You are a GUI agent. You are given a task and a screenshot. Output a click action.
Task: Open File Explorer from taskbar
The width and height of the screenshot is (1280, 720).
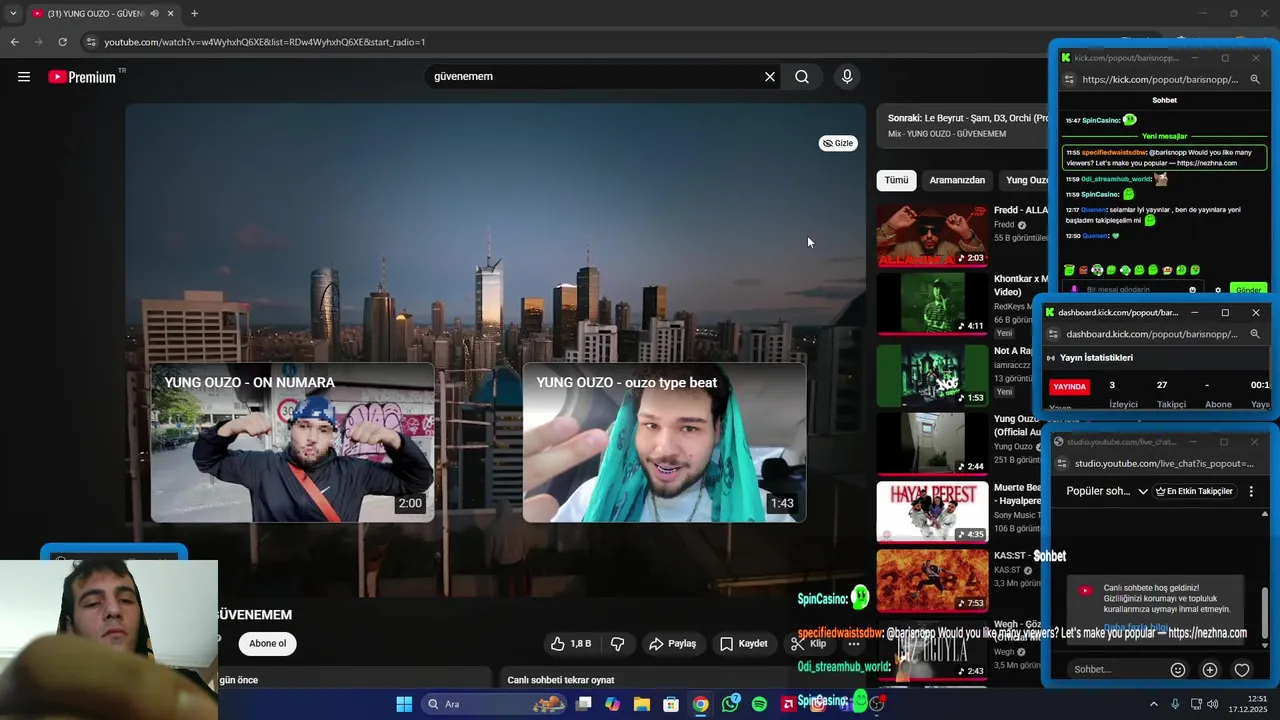tap(641, 704)
